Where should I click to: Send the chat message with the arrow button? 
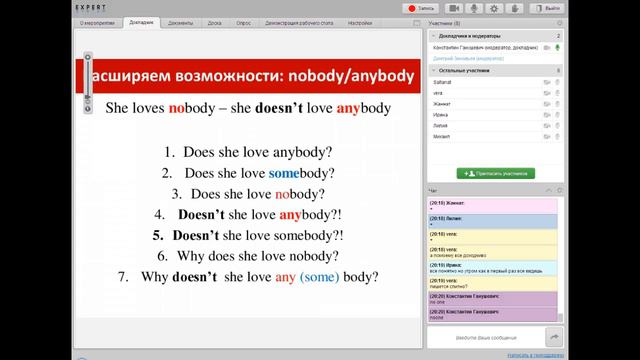tap(554, 337)
